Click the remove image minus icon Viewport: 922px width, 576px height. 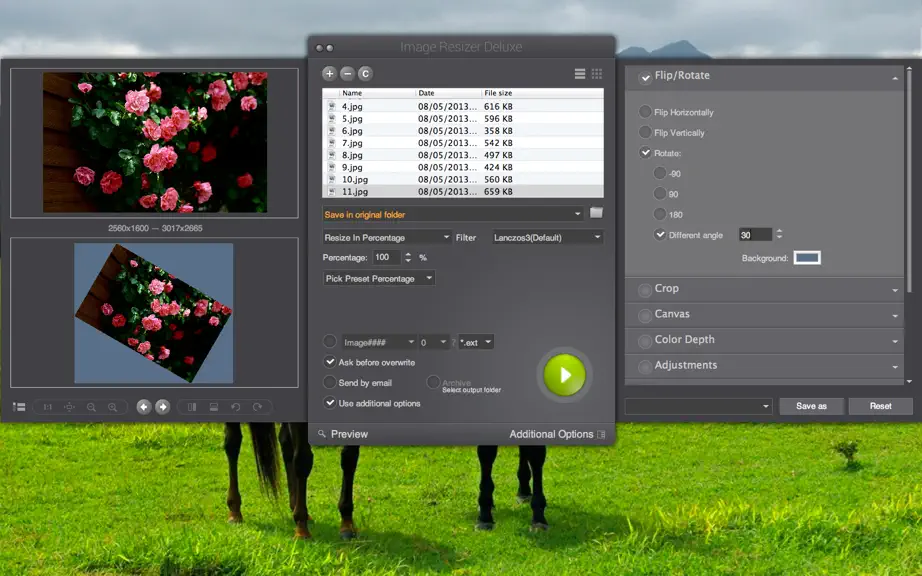tap(348, 73)
